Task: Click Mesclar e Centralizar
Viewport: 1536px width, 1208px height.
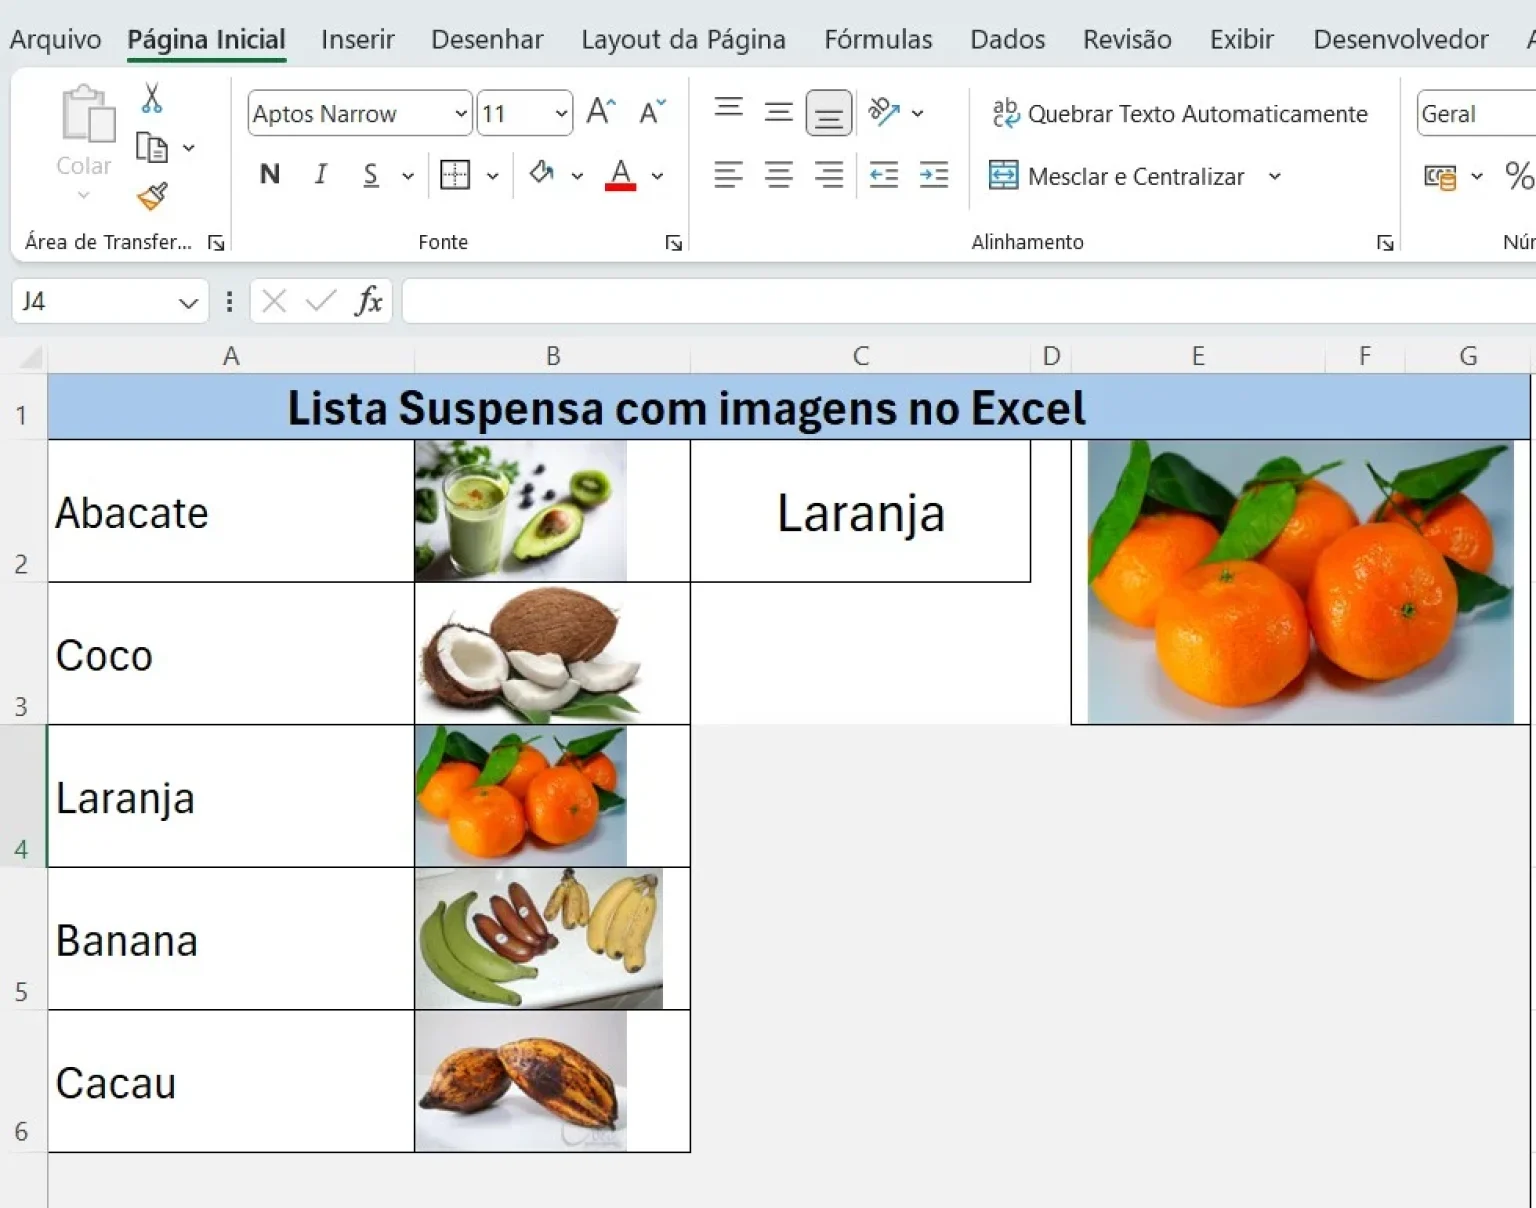Action: [1117, 176]
